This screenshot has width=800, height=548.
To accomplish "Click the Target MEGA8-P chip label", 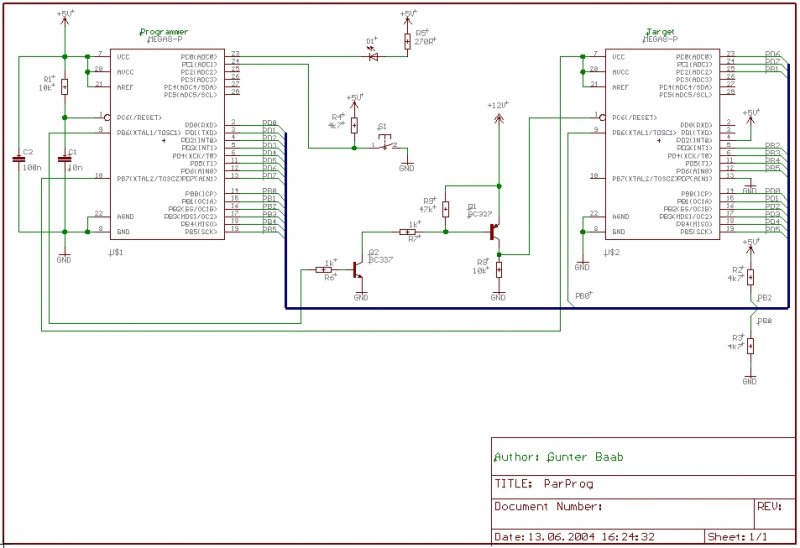I will point(661,35).
